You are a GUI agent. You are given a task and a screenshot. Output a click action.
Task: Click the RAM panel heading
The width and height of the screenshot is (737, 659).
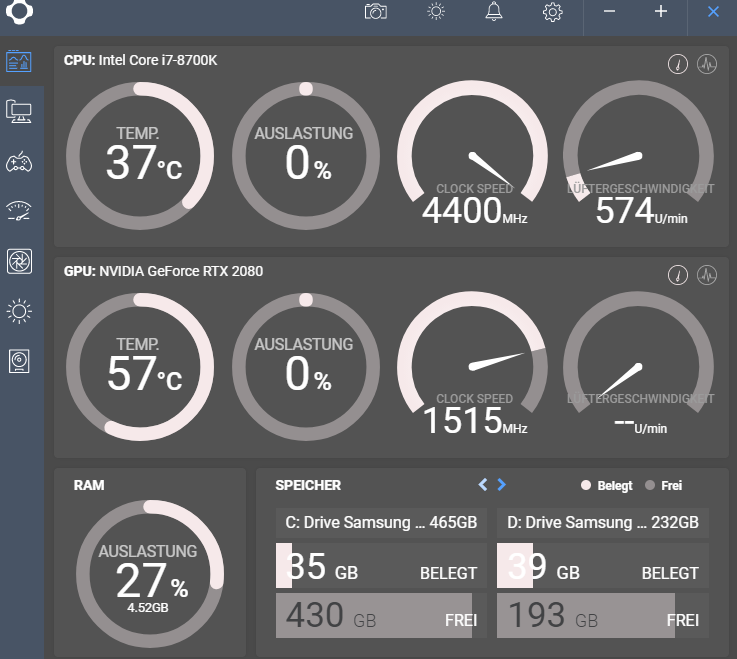[89, 485]
